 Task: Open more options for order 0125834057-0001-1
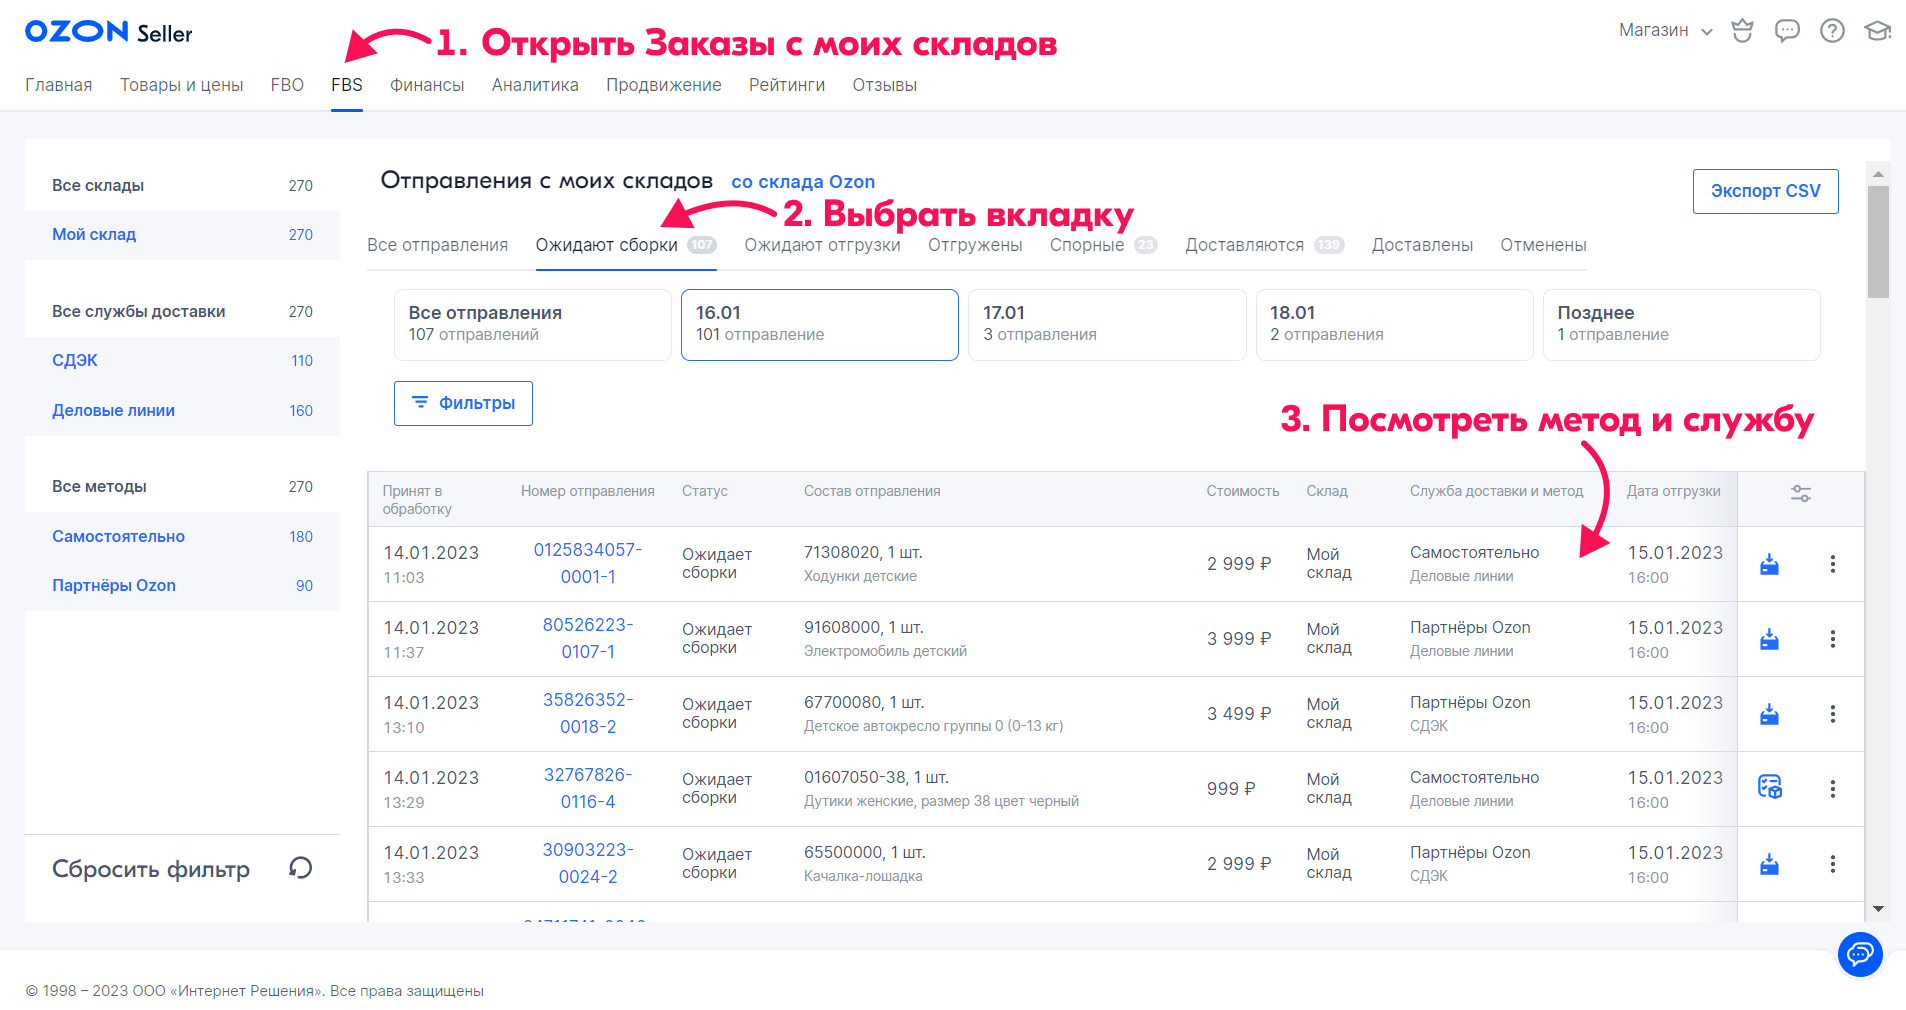pos(1832,564)
